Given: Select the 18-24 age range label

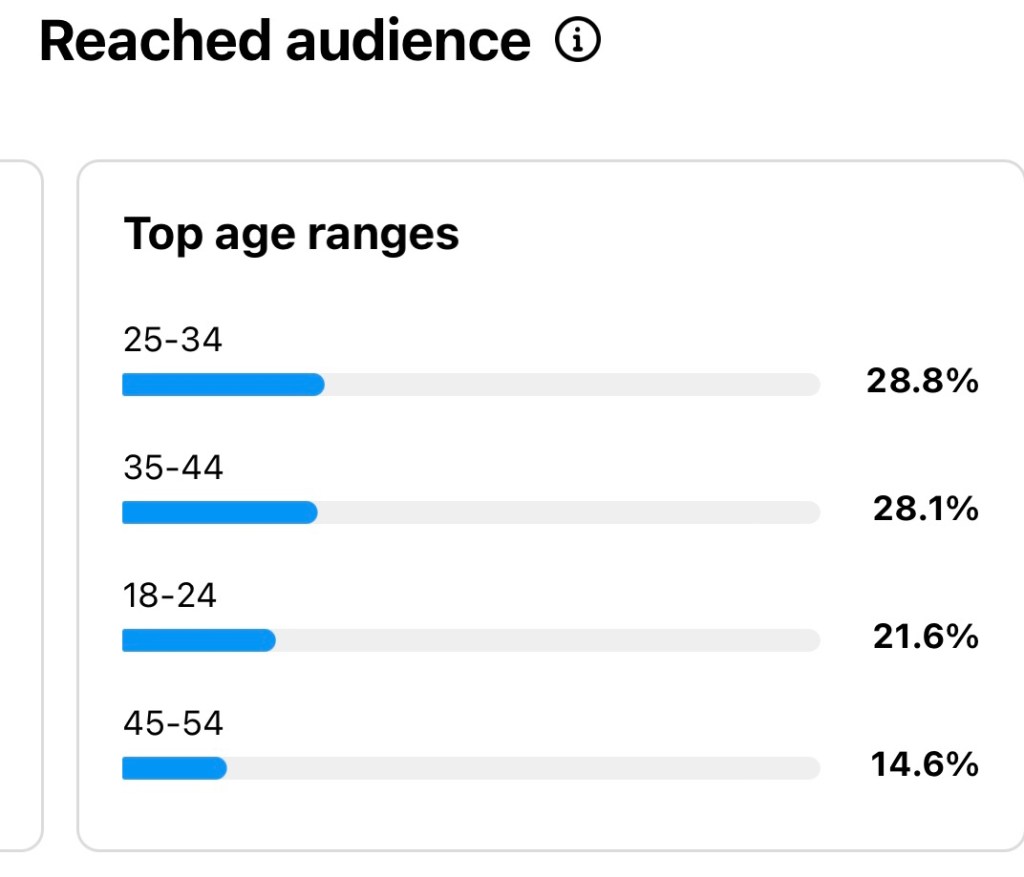Looking at the screenshot, I should 170,595.
